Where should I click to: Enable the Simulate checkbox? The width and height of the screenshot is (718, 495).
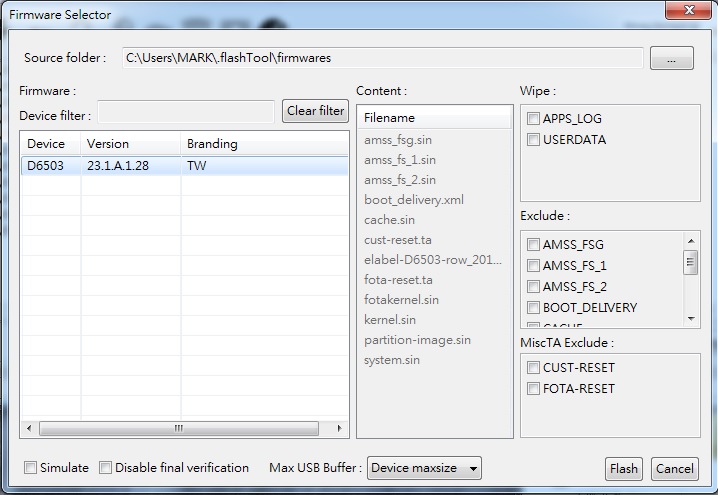30,468
